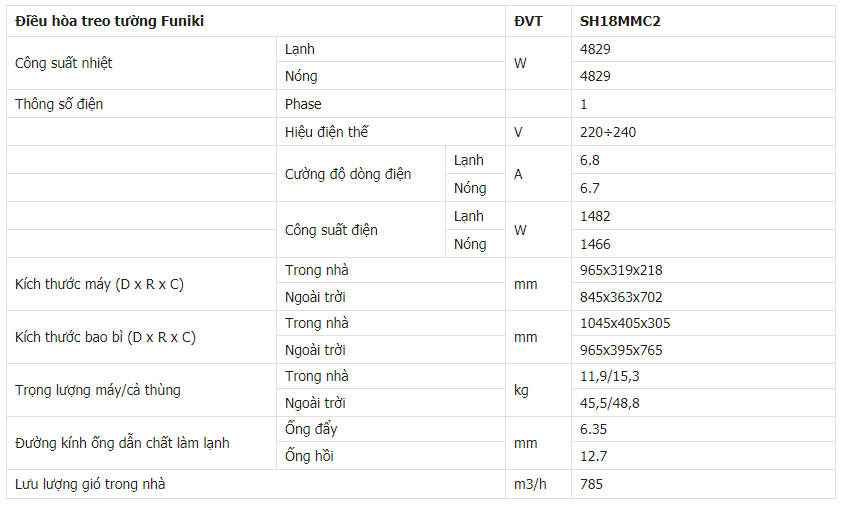
Task: Select the "Trọng lượng máy/cả thùng" label
Action: pyautogui.click(x=98, y=390)
